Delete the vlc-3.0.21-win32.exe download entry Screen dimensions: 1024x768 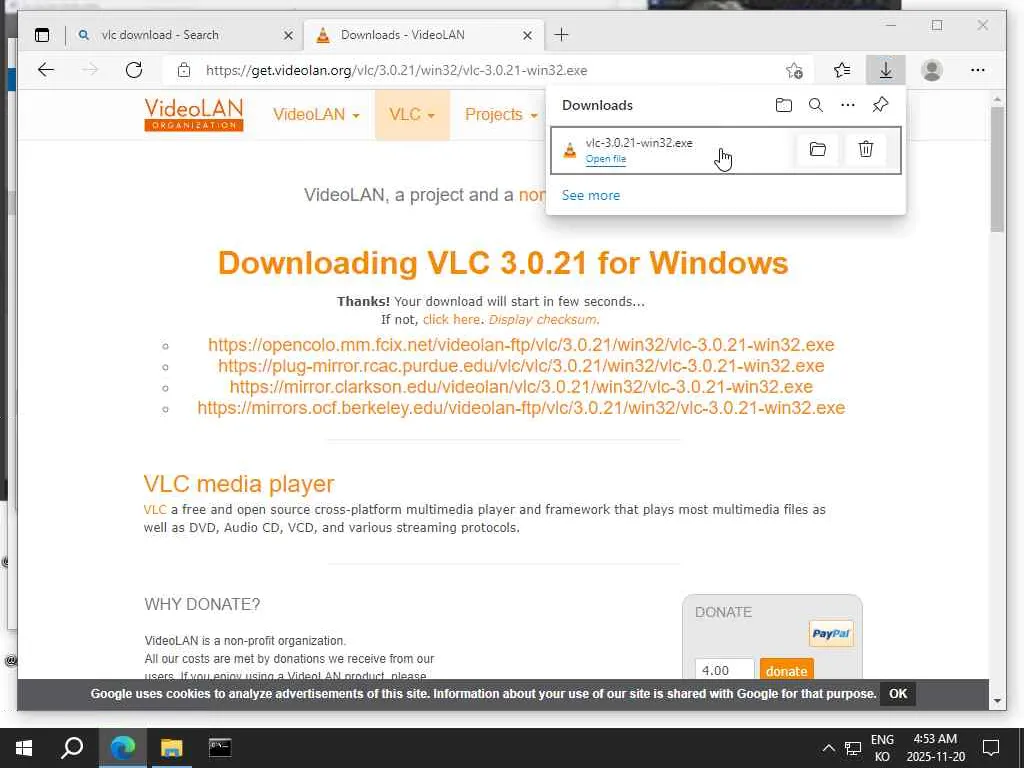(x=866, y=150)
